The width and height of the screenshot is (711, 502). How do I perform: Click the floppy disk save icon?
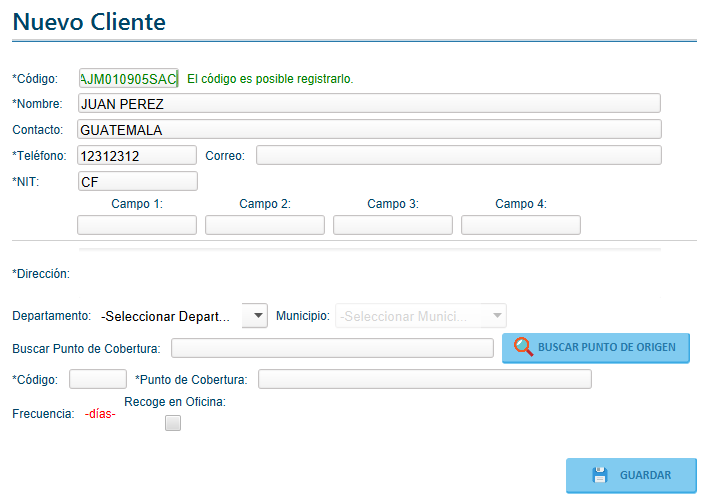point(600,475)
